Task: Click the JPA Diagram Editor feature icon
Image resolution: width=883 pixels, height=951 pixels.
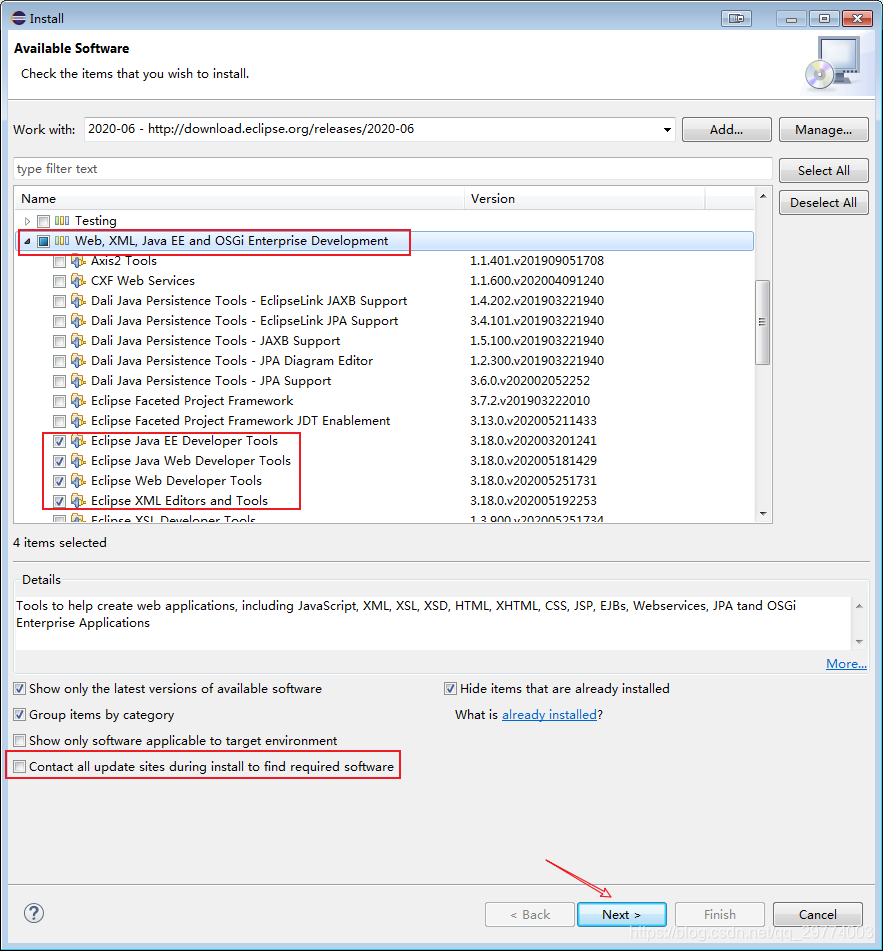Action: 78,361
